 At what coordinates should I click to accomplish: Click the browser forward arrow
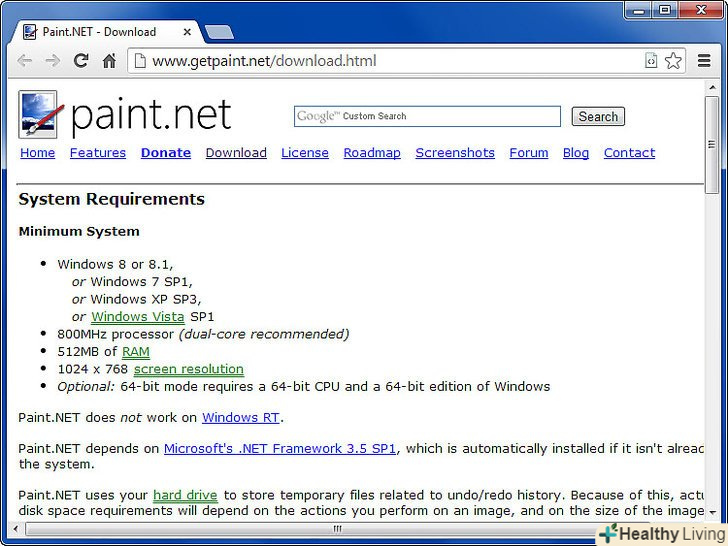(52, 61)
